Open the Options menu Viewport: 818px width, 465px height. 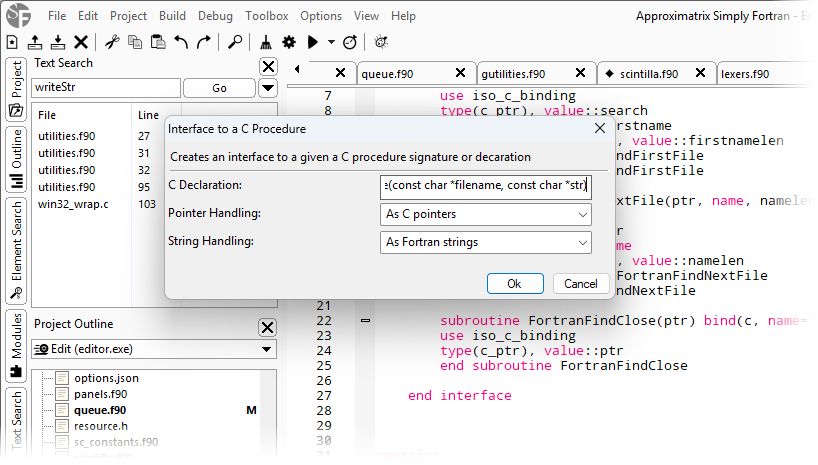tap(321, 16)
